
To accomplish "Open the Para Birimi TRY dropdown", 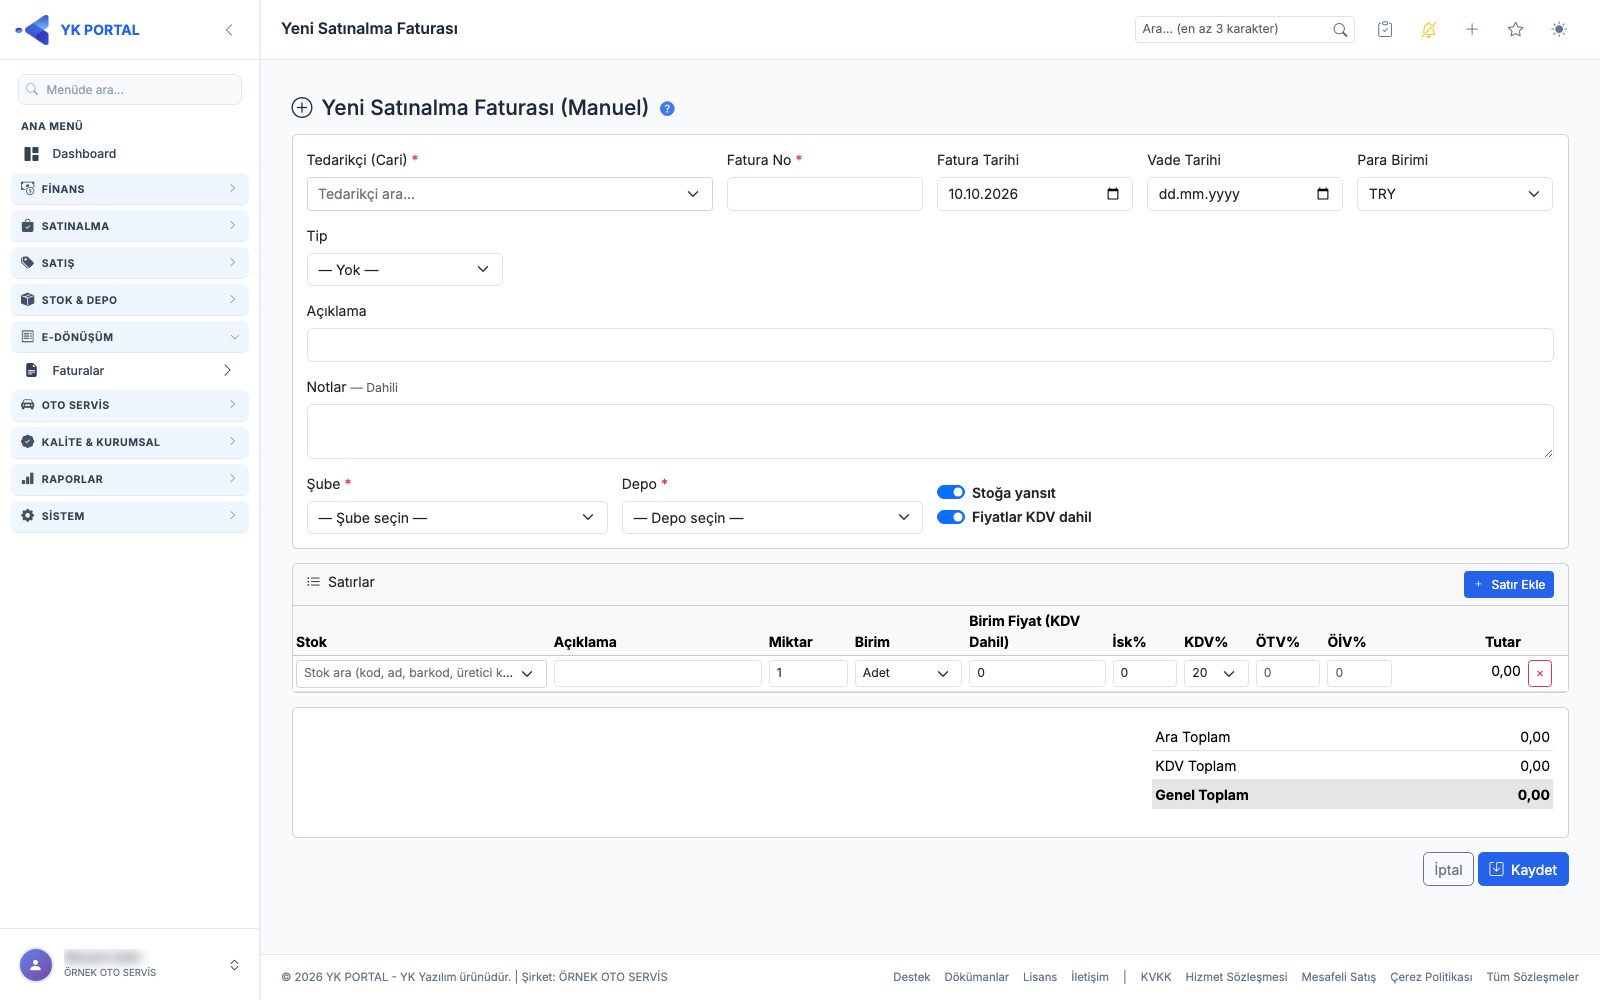I will (x=1455, y=194).
